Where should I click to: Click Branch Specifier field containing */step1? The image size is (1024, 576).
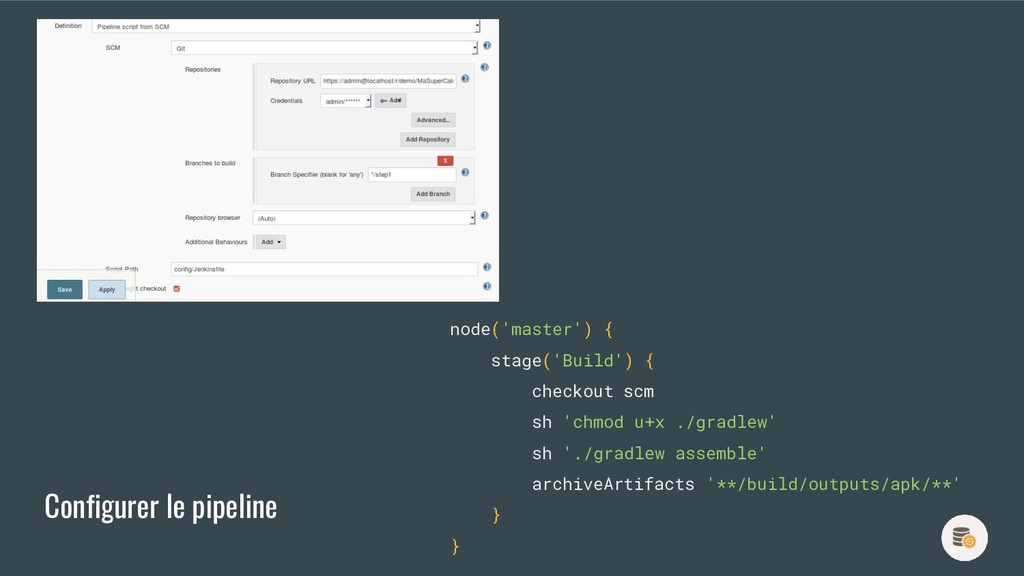point(412,174)
